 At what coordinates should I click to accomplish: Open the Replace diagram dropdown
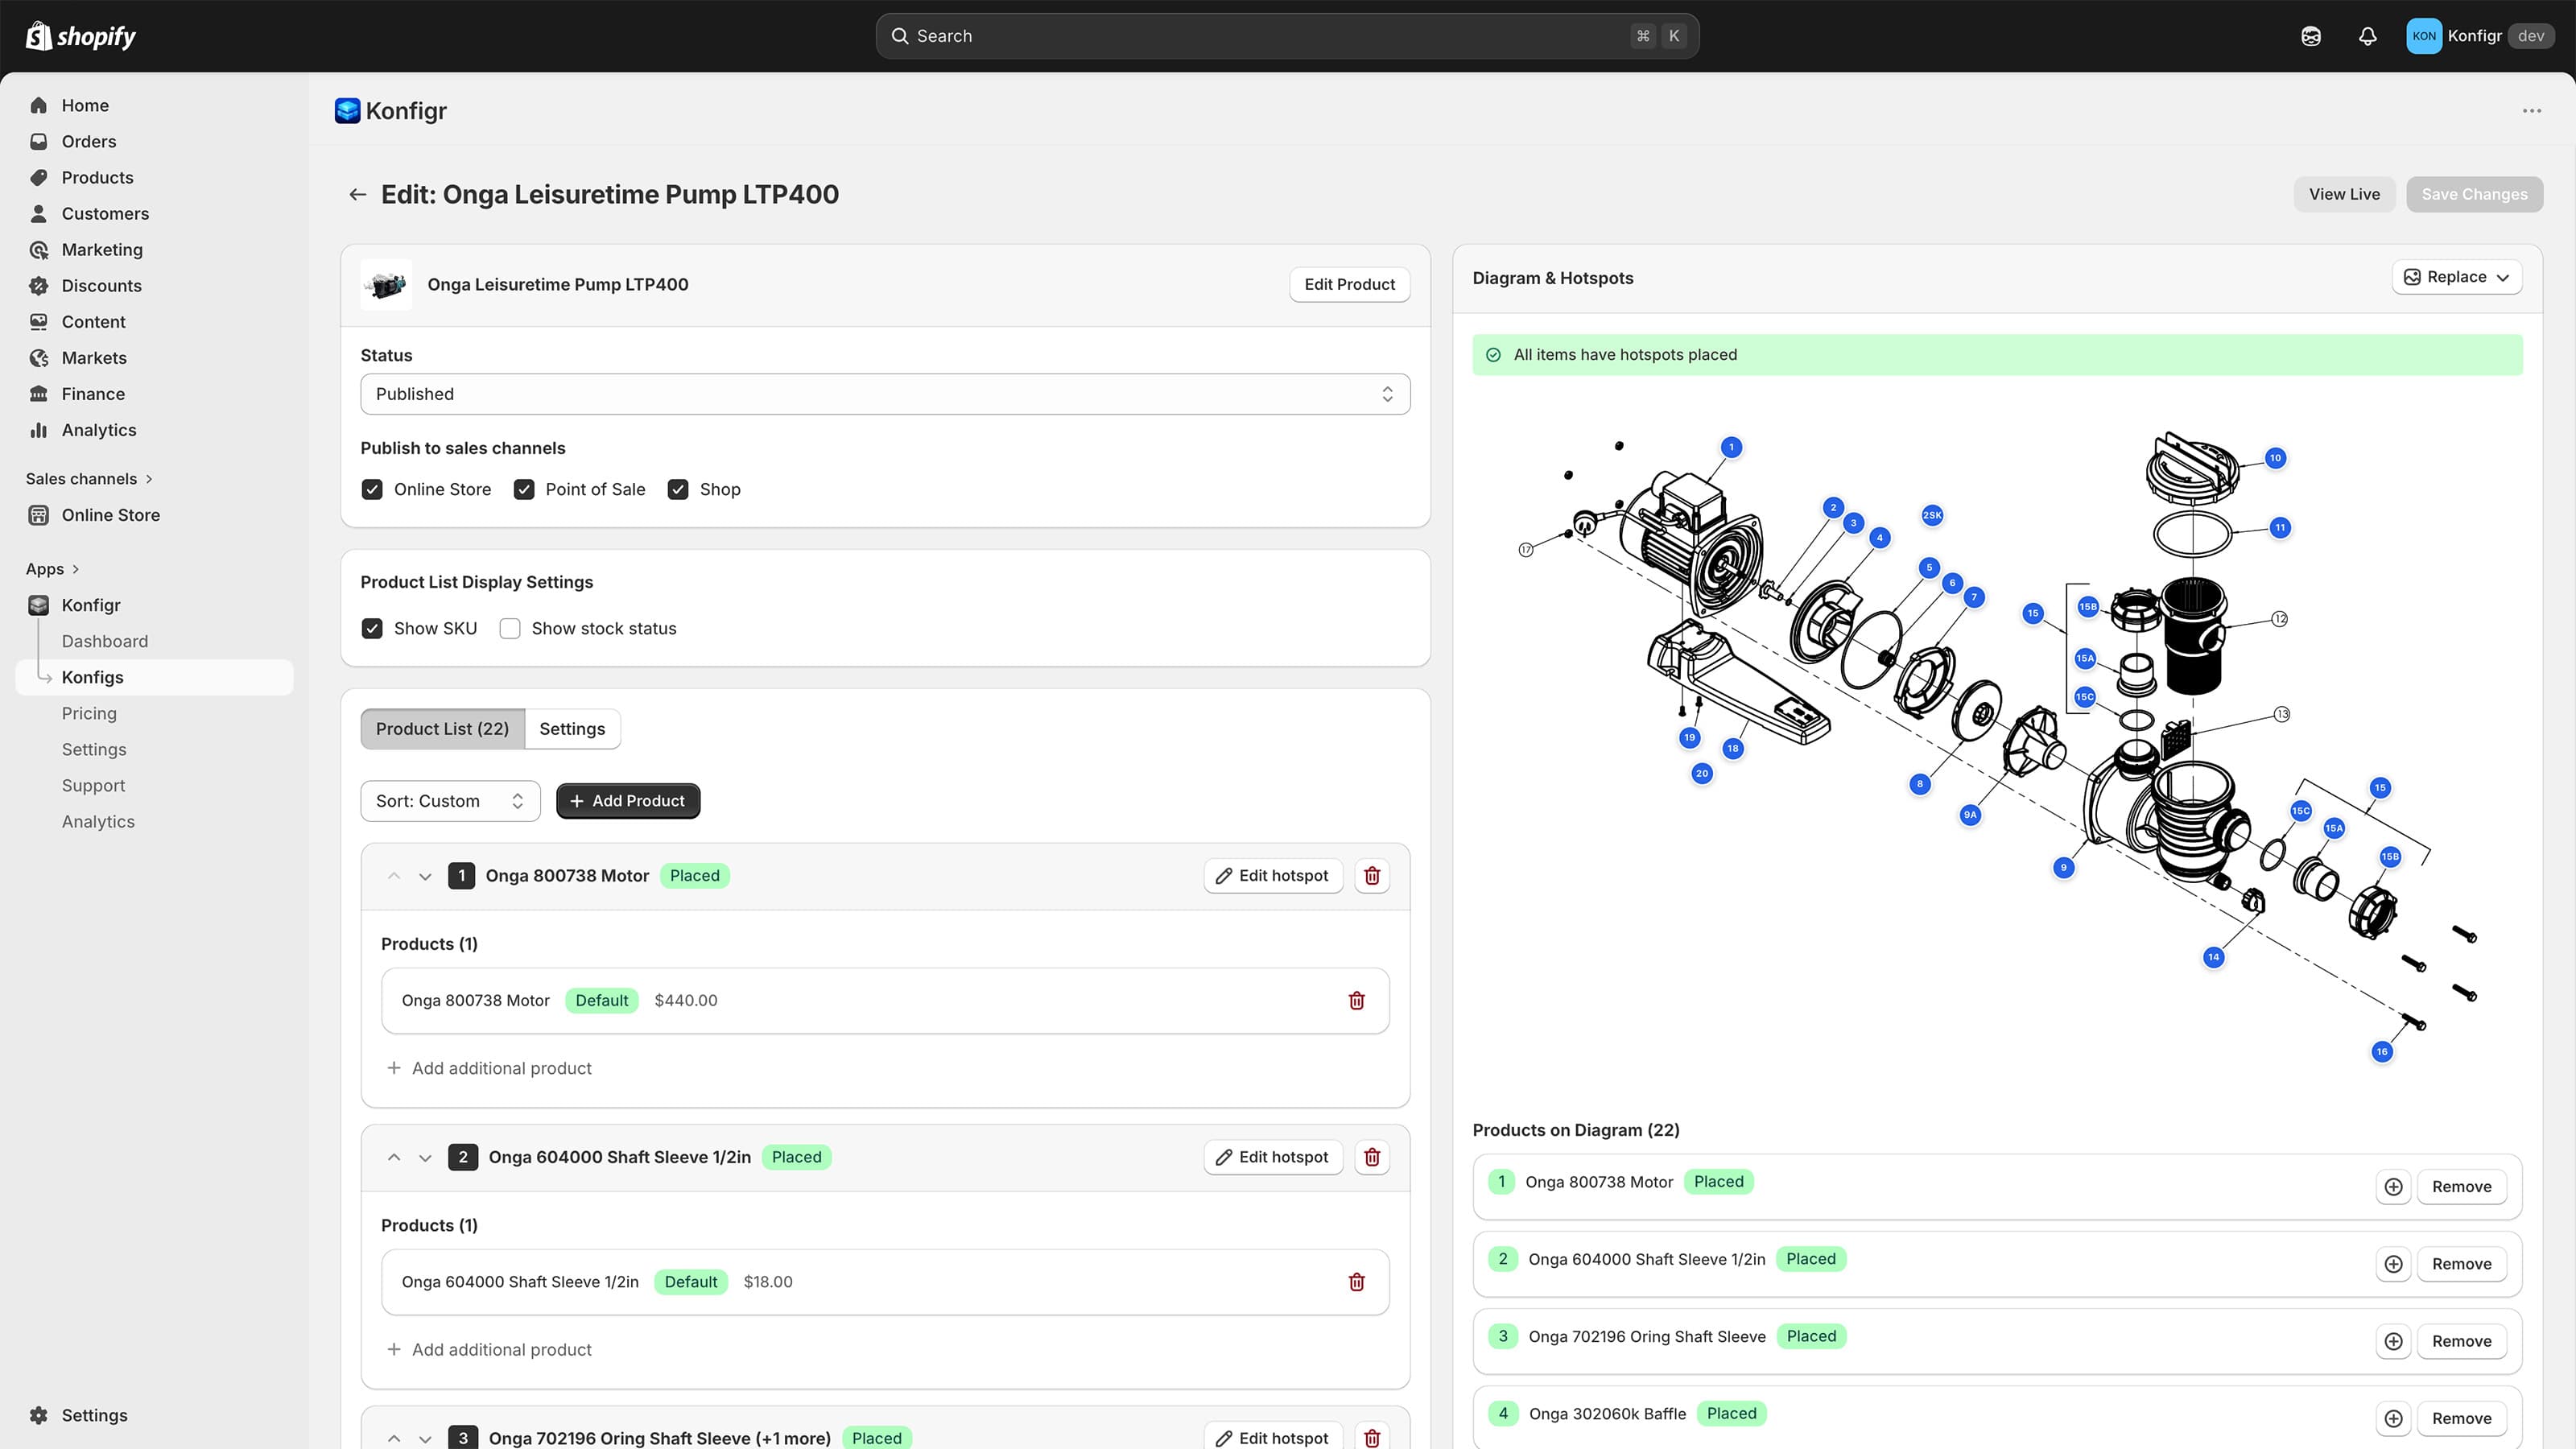pos(2456,277)
